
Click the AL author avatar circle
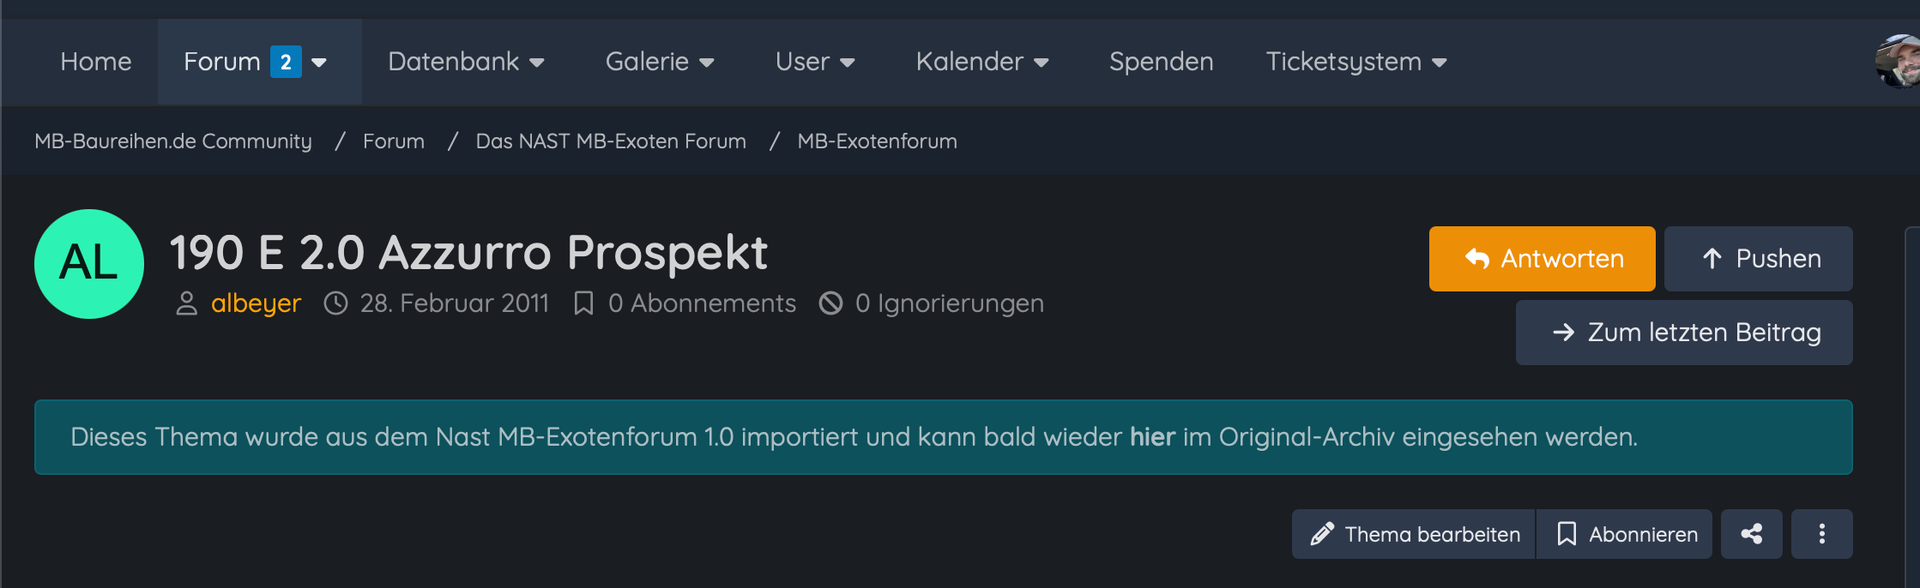(x=89, y=264)
